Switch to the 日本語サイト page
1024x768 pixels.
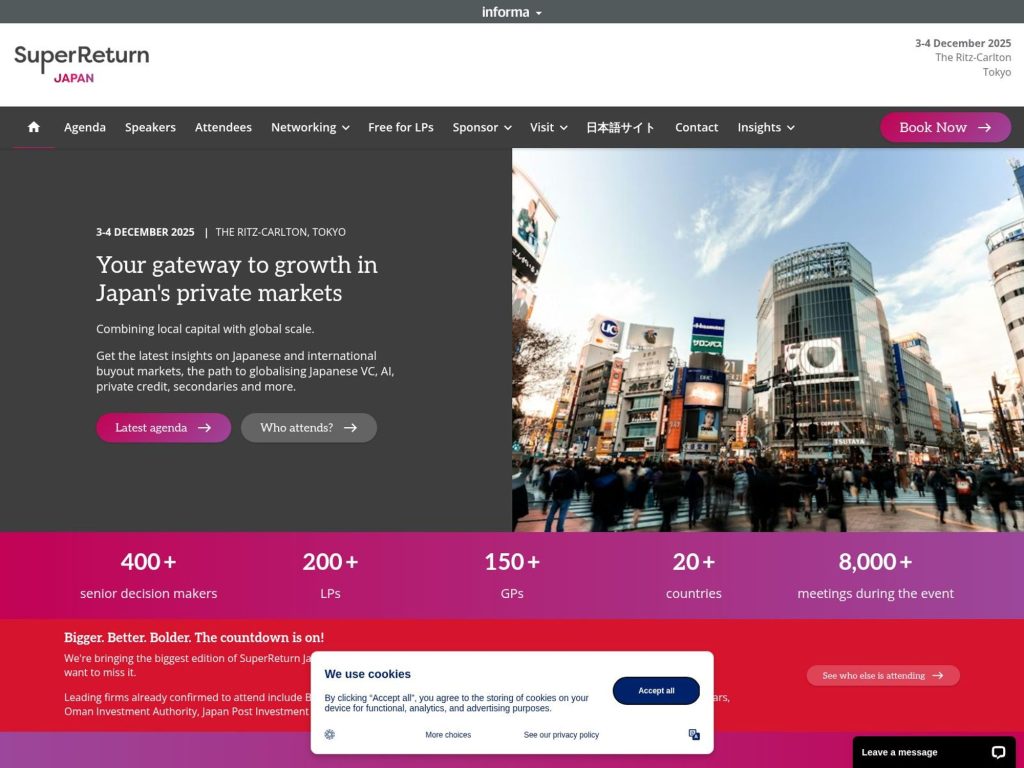tap(621, 127)
